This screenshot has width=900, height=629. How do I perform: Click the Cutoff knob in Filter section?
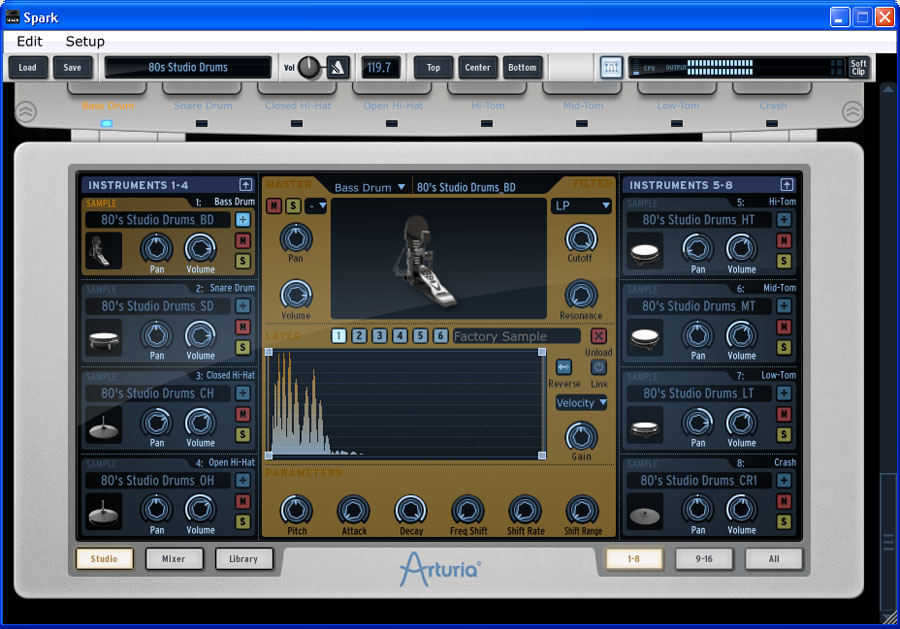(x=580, y=238)
